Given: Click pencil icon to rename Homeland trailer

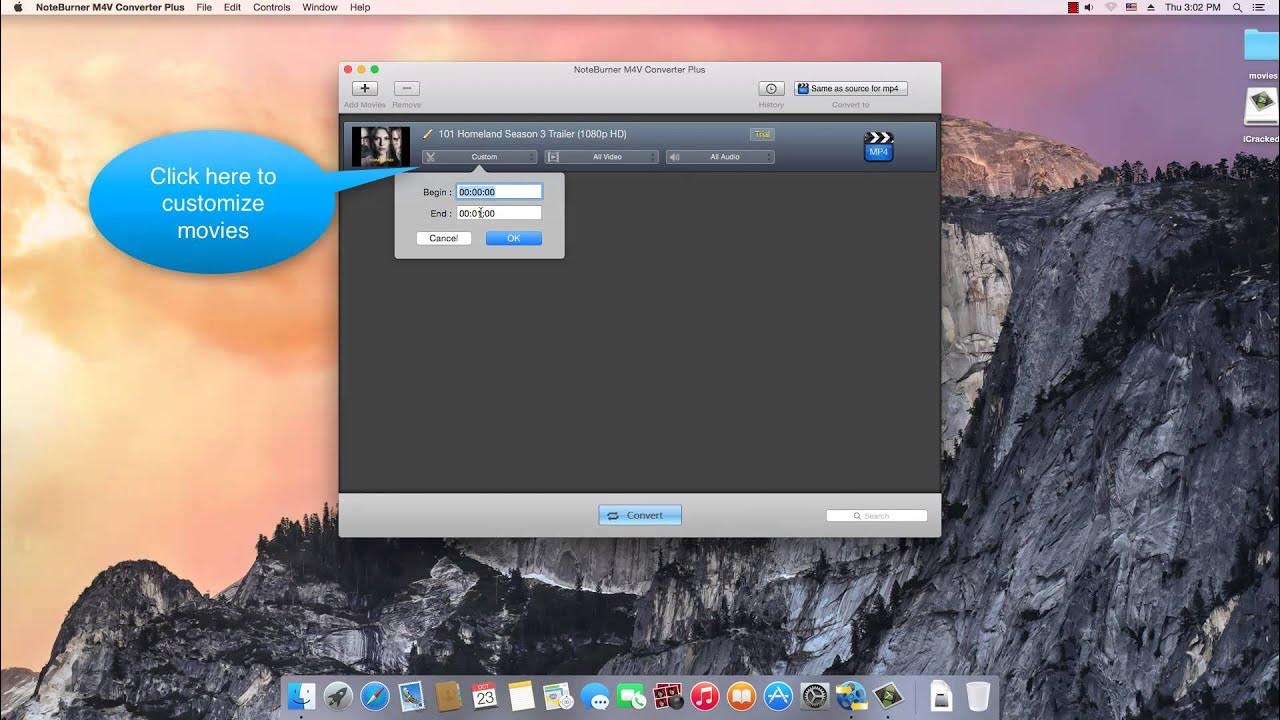Looking at the screenshot, I should click(x=428, y=134).
